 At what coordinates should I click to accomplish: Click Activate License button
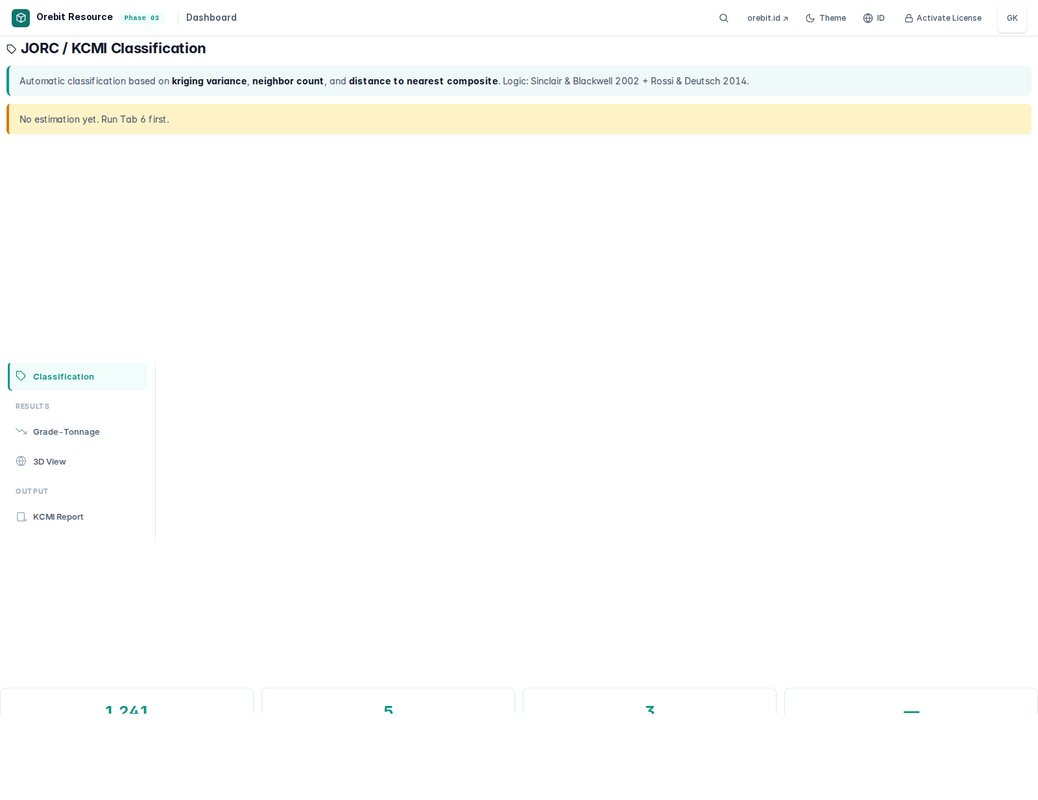[943, 18]
